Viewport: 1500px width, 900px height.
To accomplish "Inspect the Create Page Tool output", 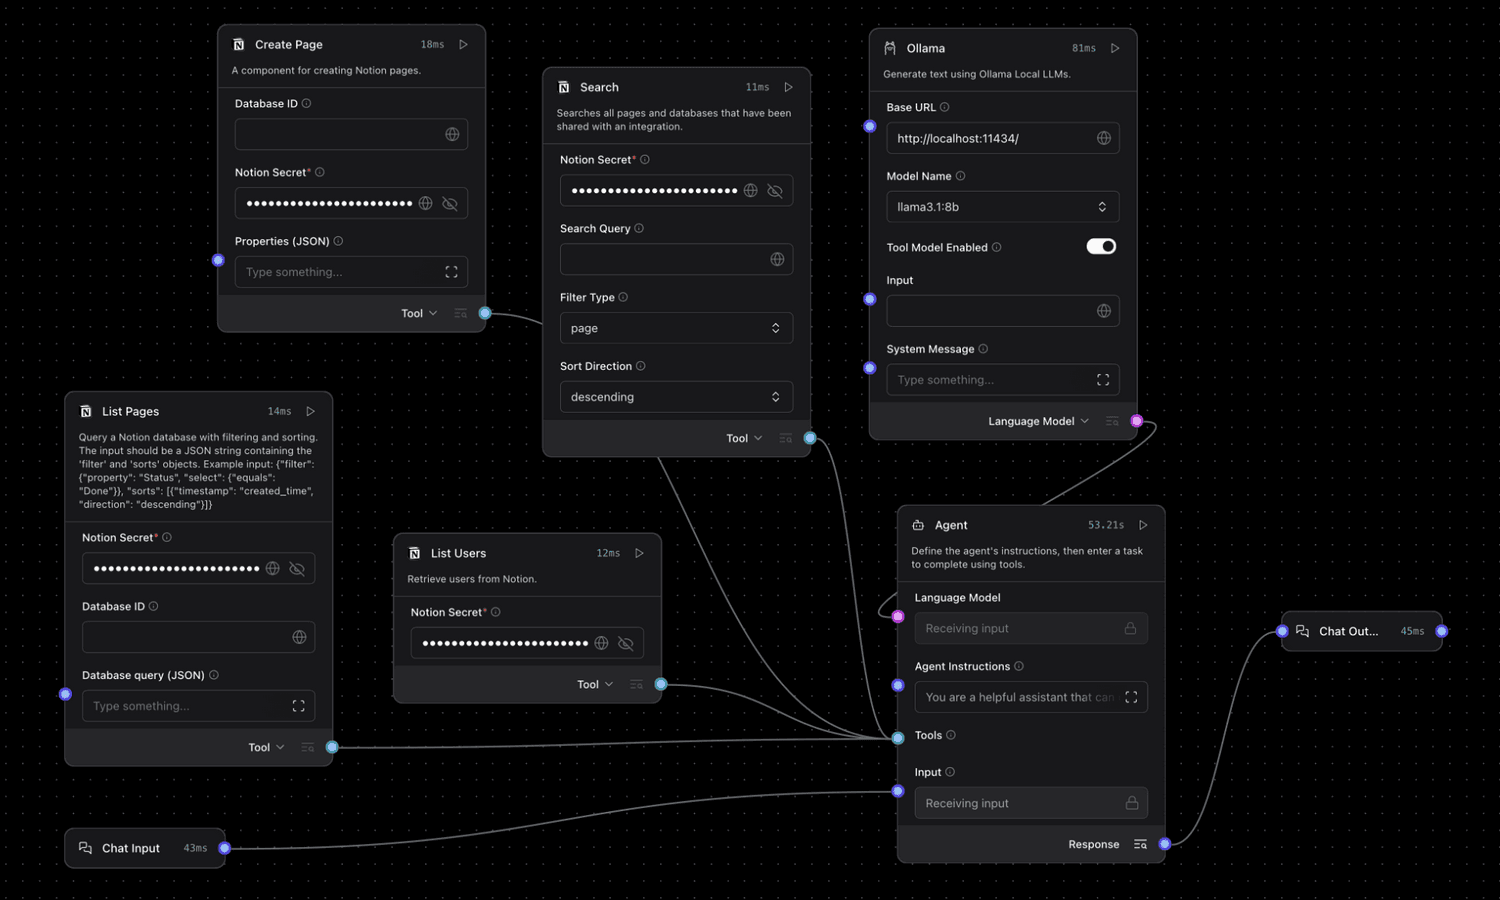I will pyautogui.click(x=460, y=314).
